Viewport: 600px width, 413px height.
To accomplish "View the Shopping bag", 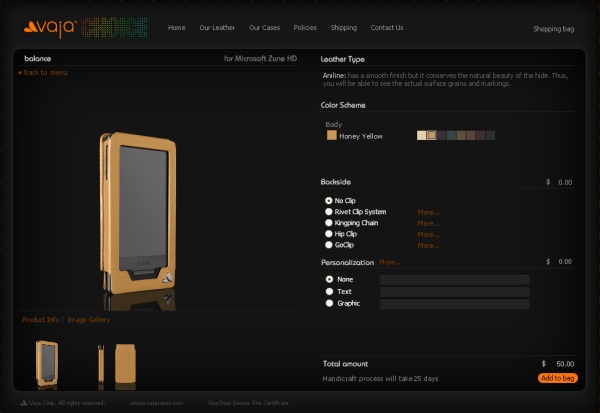I will [x=553, y=29].
